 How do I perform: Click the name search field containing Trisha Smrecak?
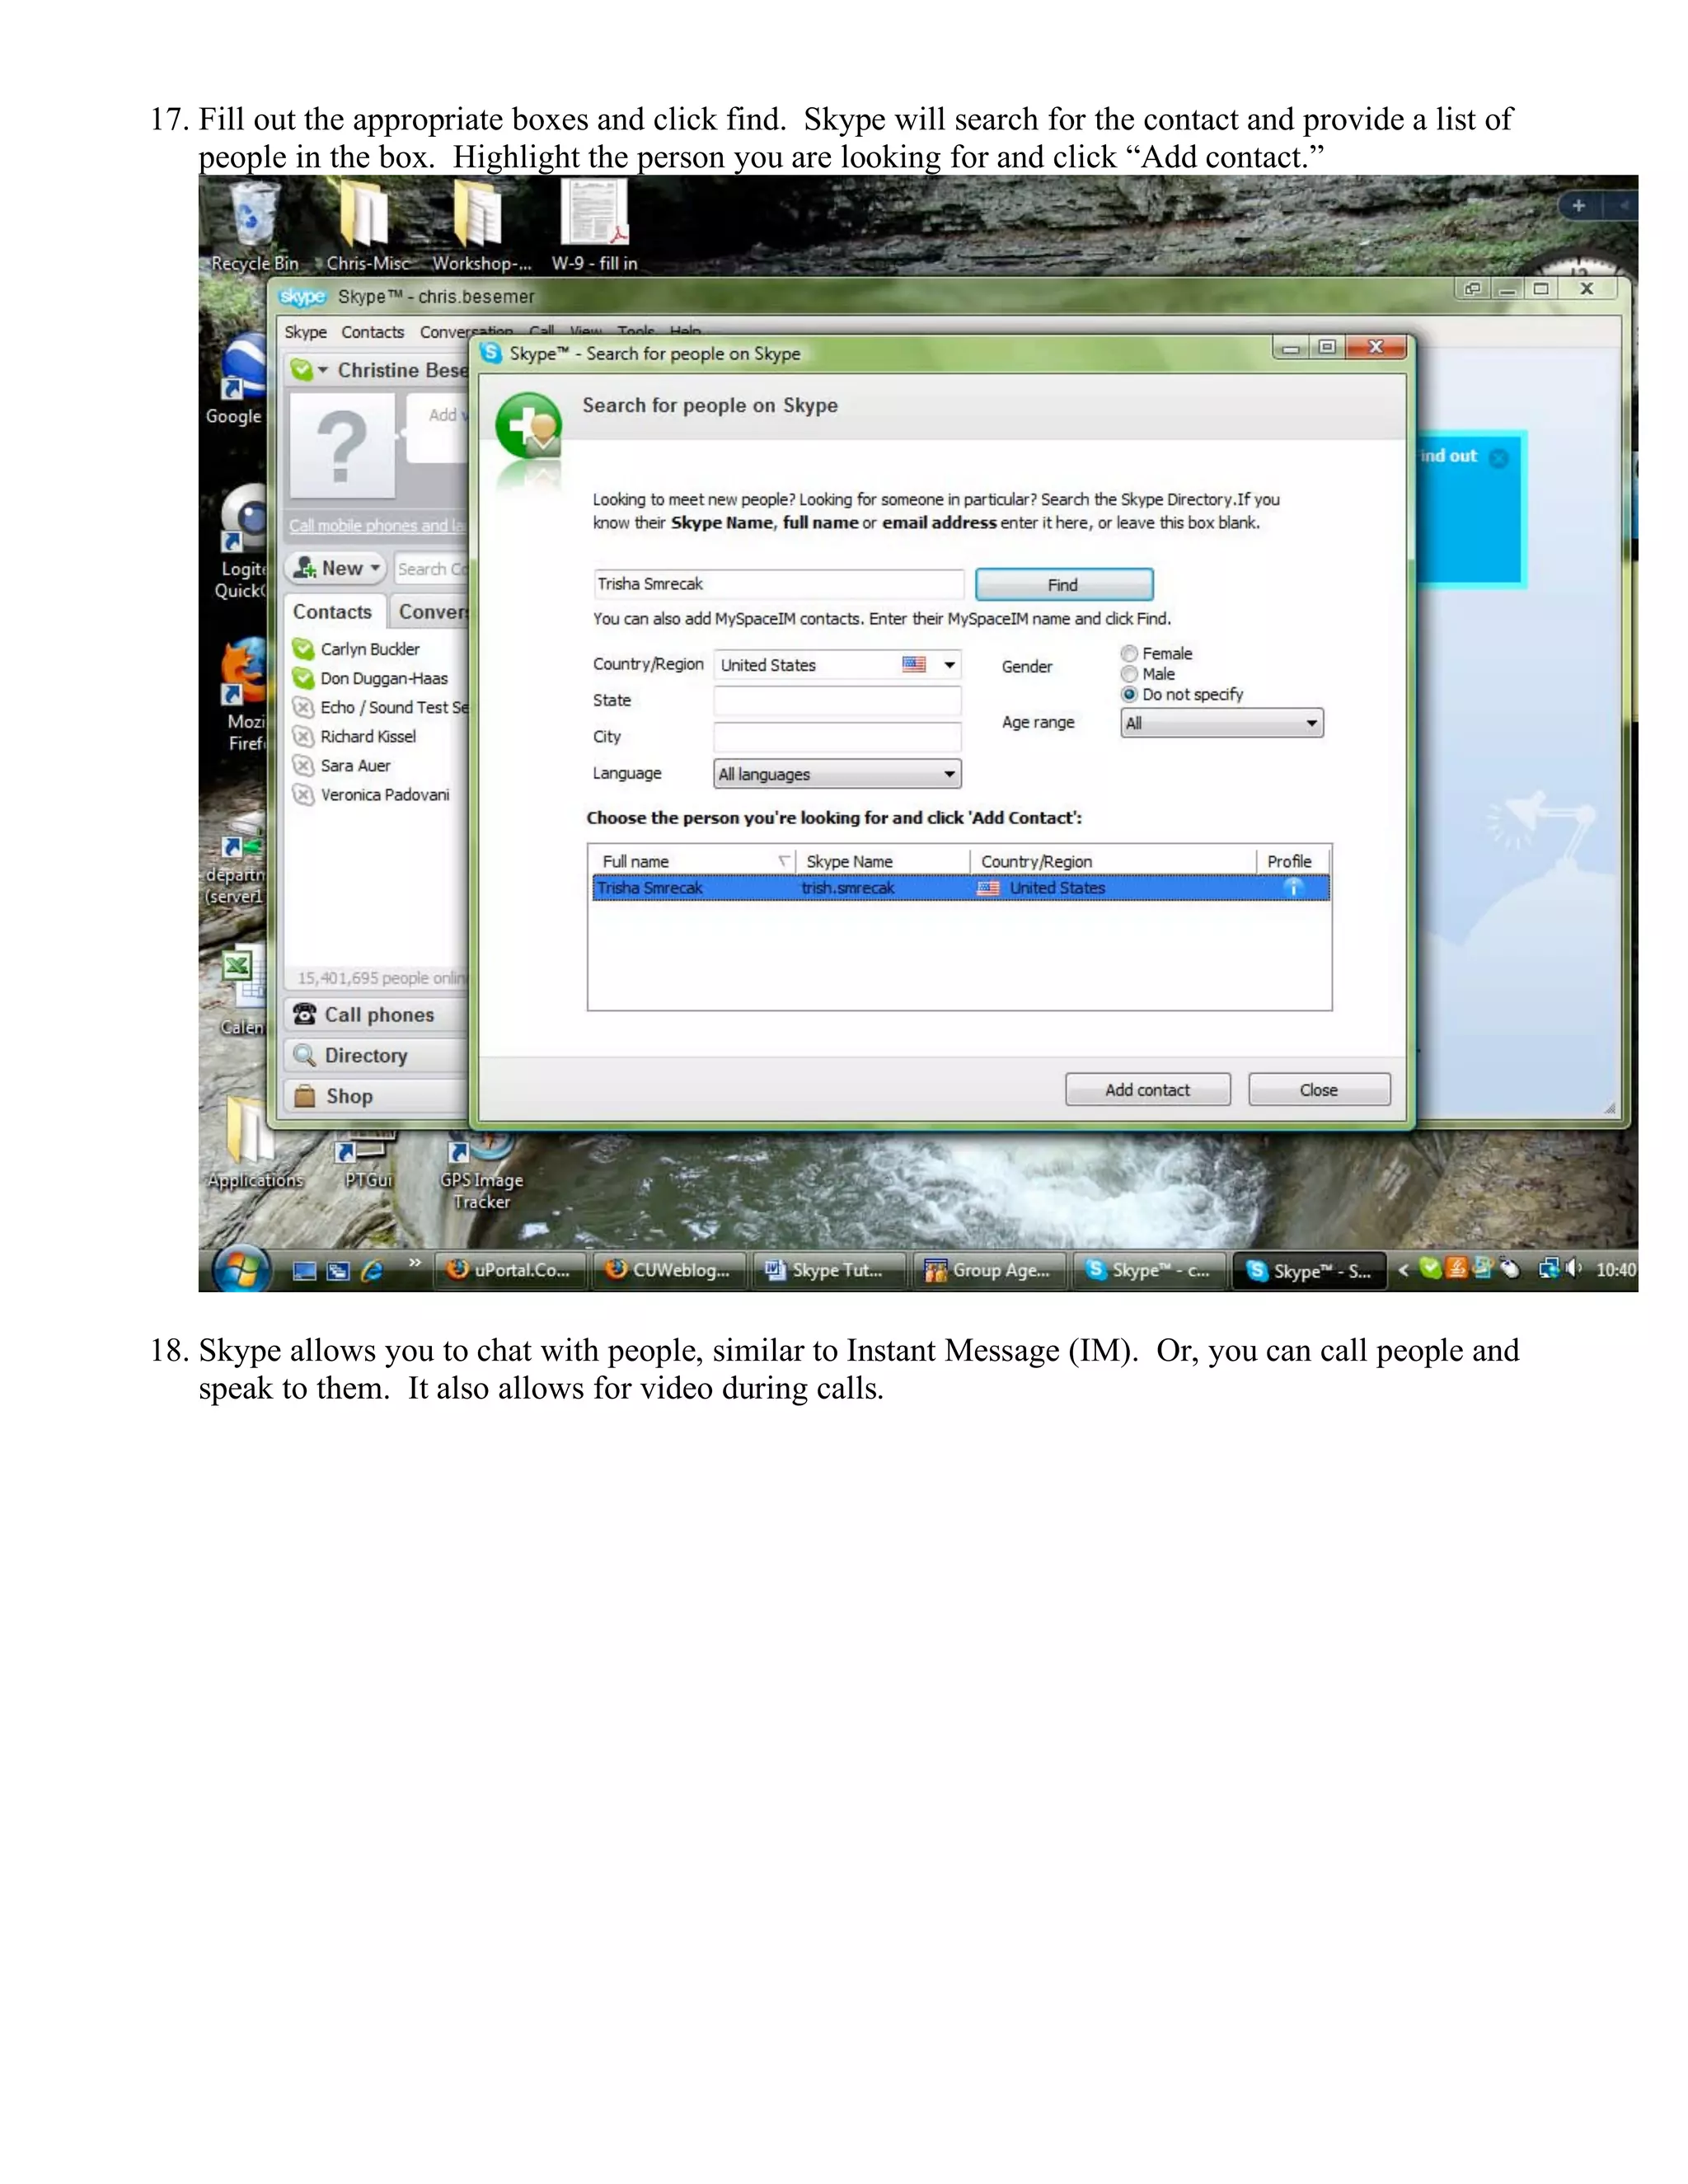click(x=778, y=584)
